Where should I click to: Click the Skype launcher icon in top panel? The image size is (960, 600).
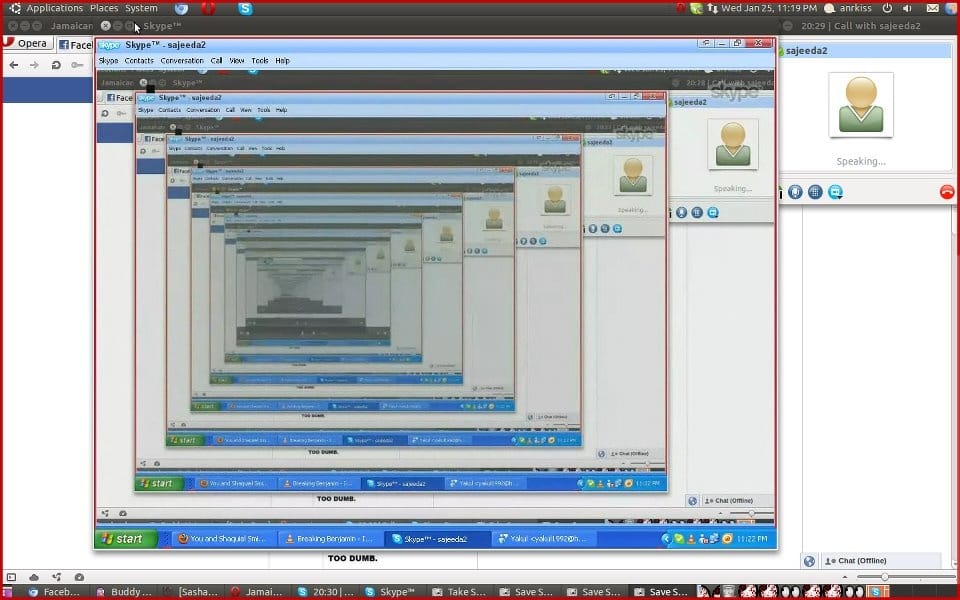(x=246, y=9)
